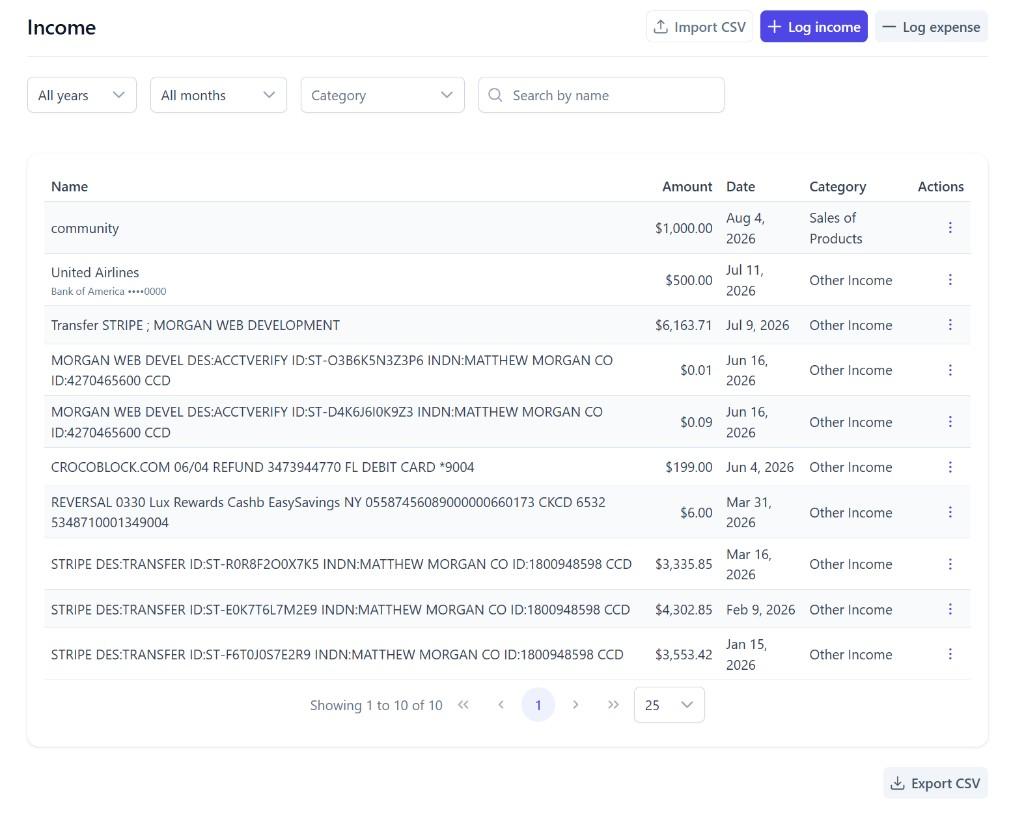Select Transfer STRIPE ; MORGAN WEB DEVELOPMENT
The width and height of the screenshot is (1024, 813).
(195, 325)
